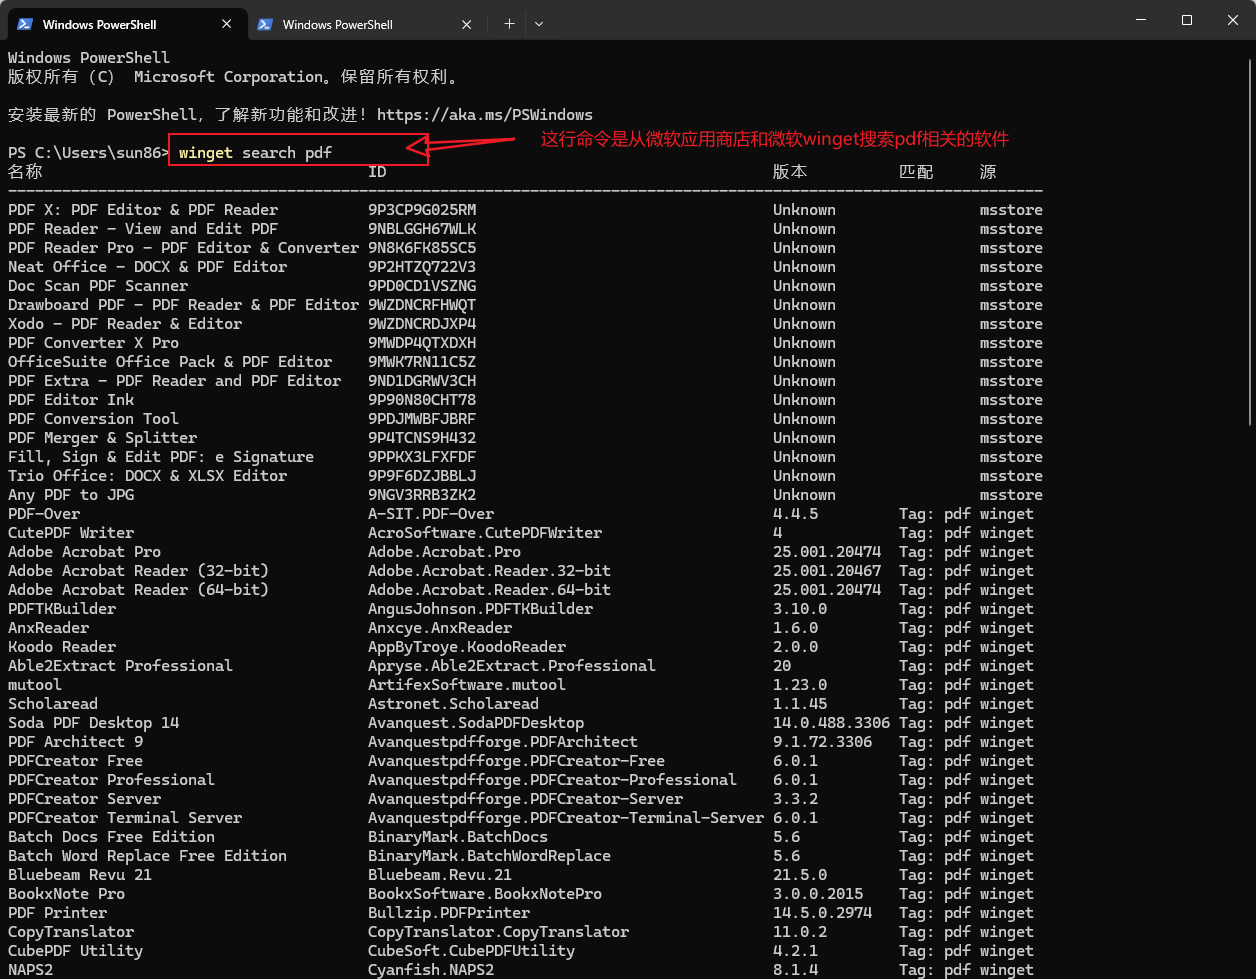Close the second Windows PowerShell tab
Image resolution: width=1256 pixels, height=979 pixels.
[466, 23]
